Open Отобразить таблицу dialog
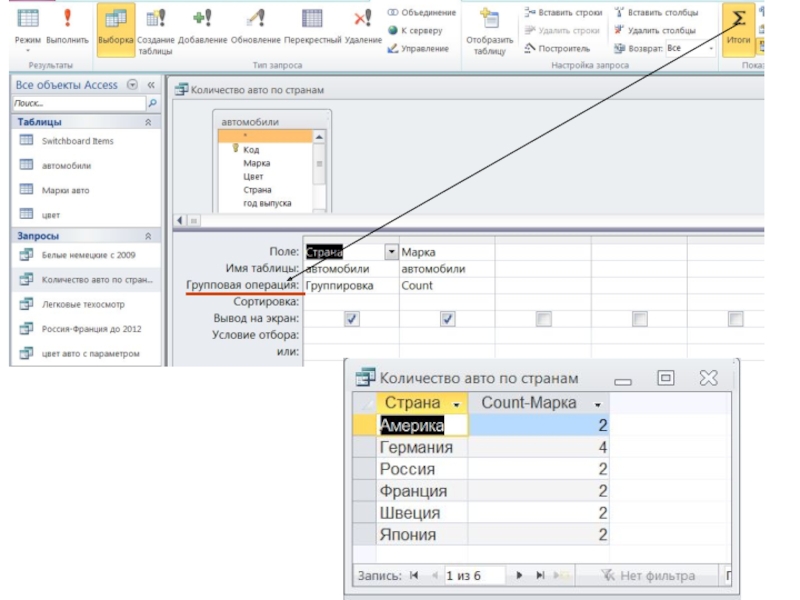This screenshot has width=800, height=600. (489, 32)
